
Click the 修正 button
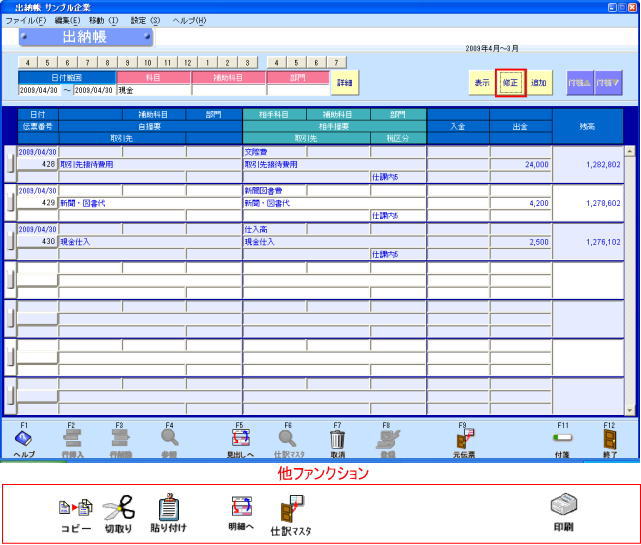[x=510, y=83]
